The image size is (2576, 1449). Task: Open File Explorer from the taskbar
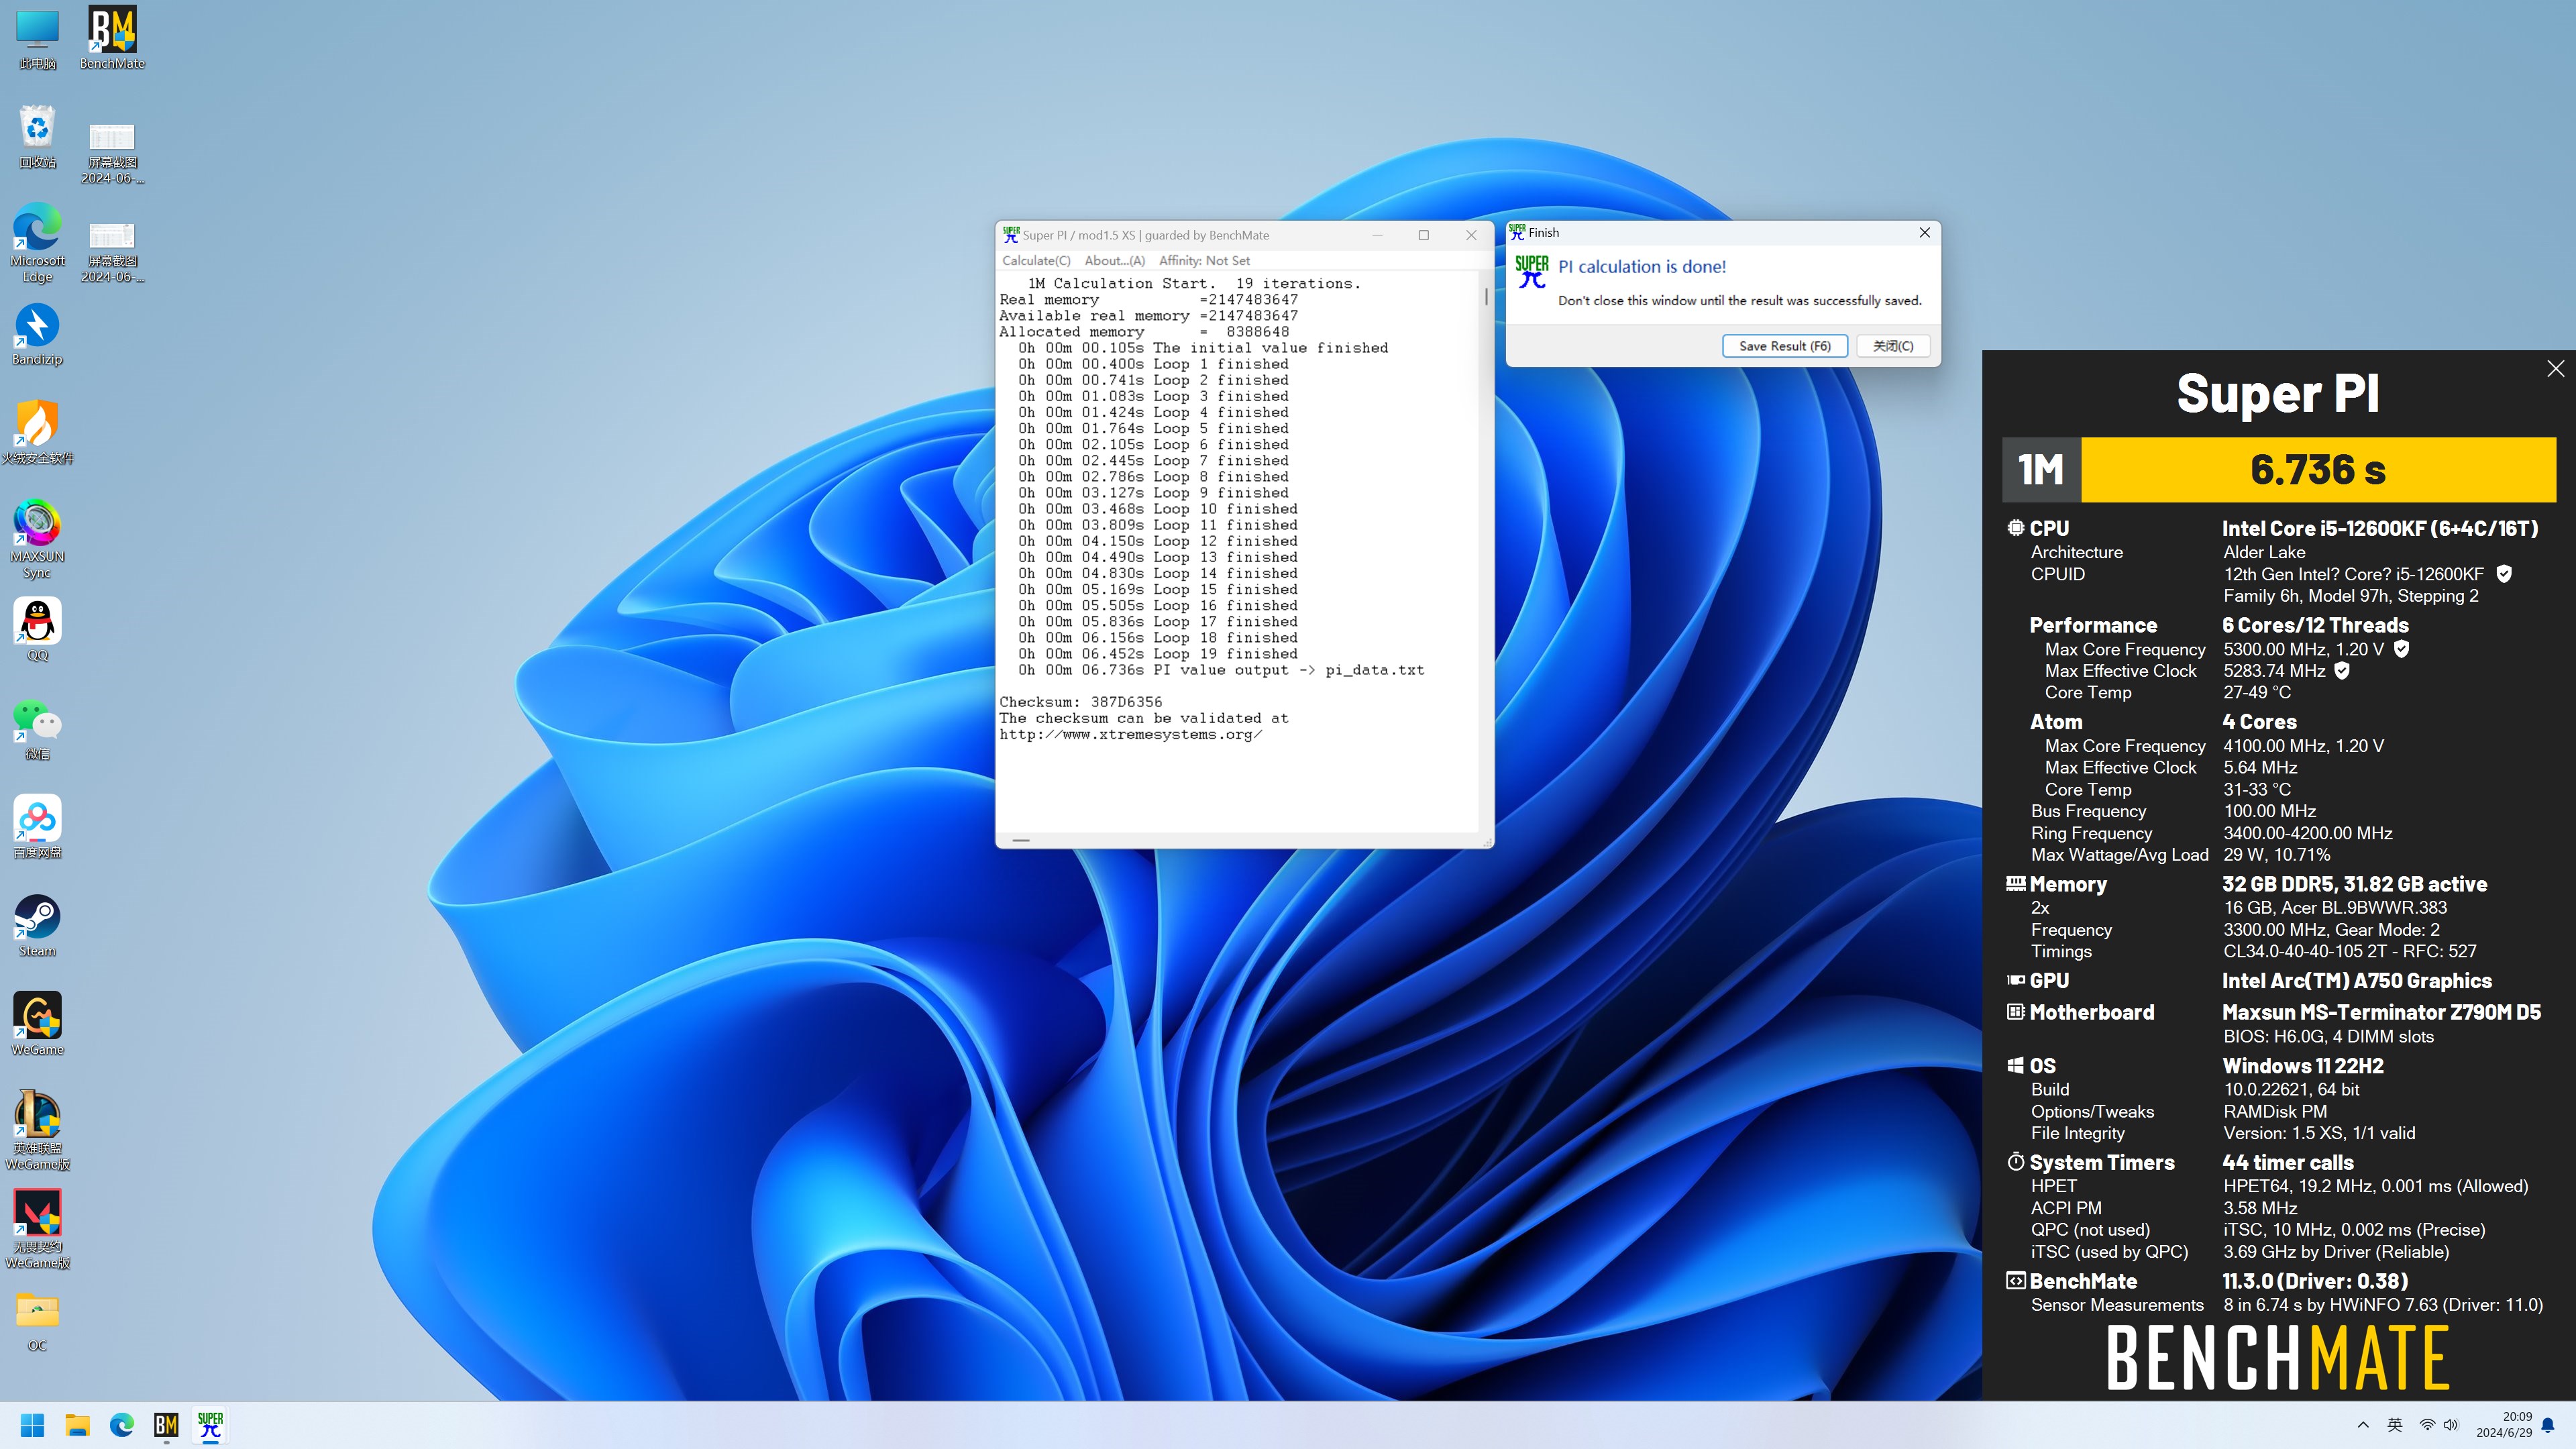click(x=77, y=1425)
